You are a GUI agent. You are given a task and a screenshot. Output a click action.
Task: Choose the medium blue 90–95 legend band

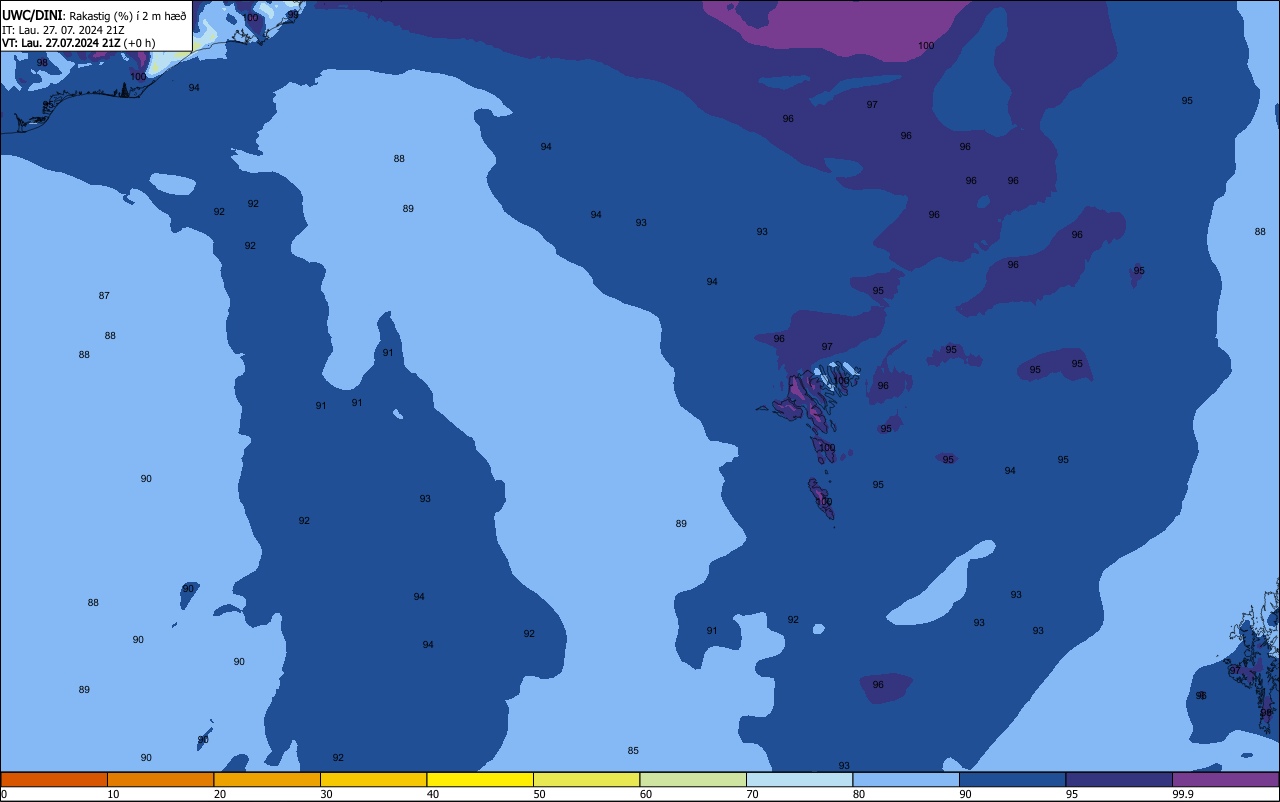pos(1012,779)
